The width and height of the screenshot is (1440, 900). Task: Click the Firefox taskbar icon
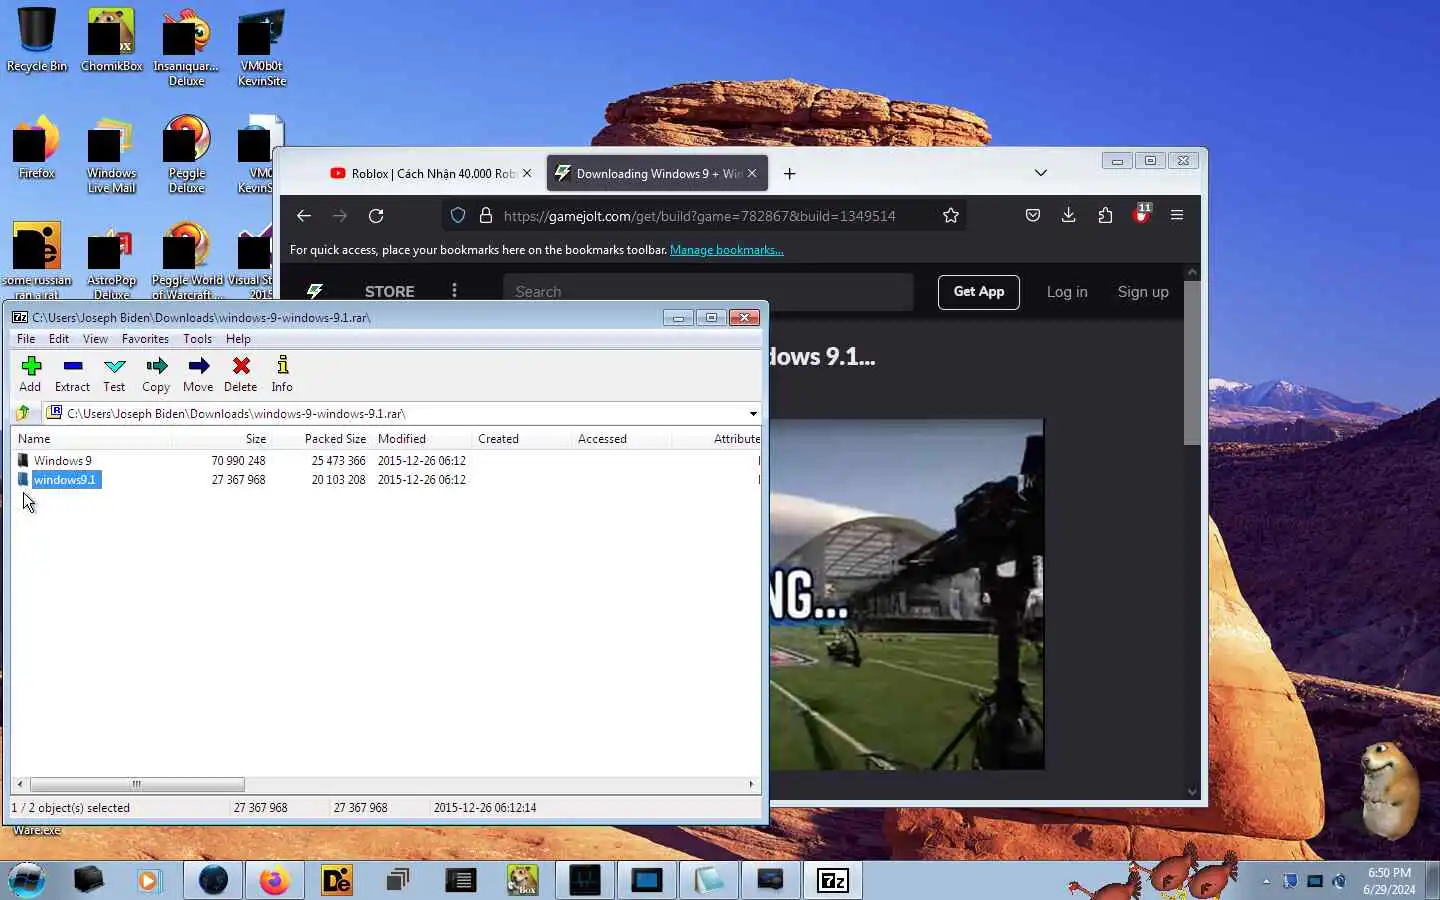point(274,880)
